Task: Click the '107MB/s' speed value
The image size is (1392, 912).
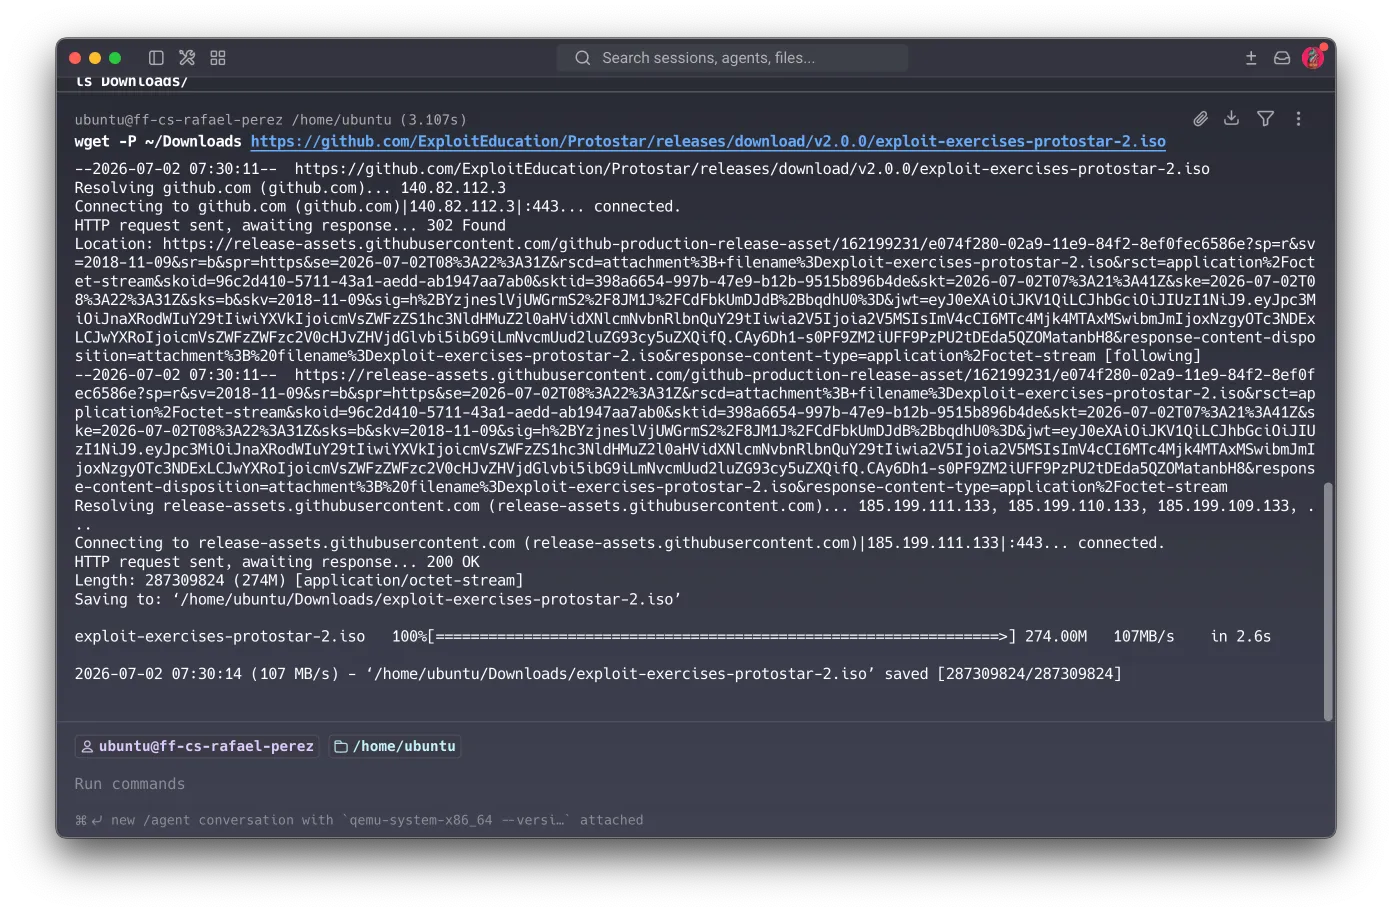Action: 1144,637
